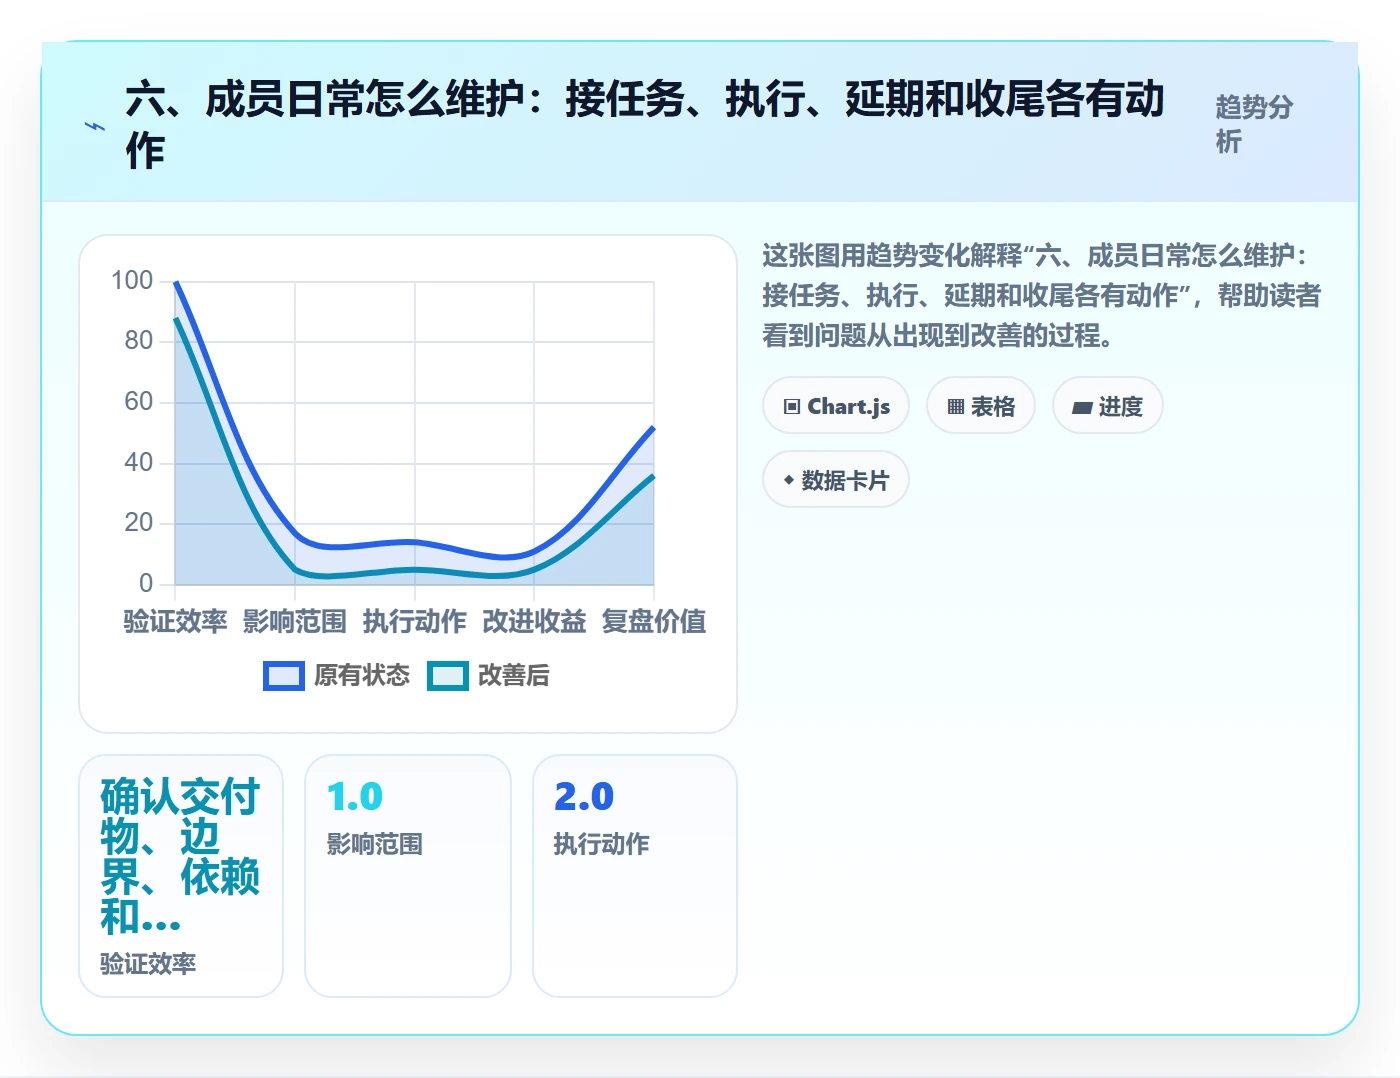
Task: Toggle the 原有状态 legend swatch
Action: pyautogui.click(x=284, y=676)
